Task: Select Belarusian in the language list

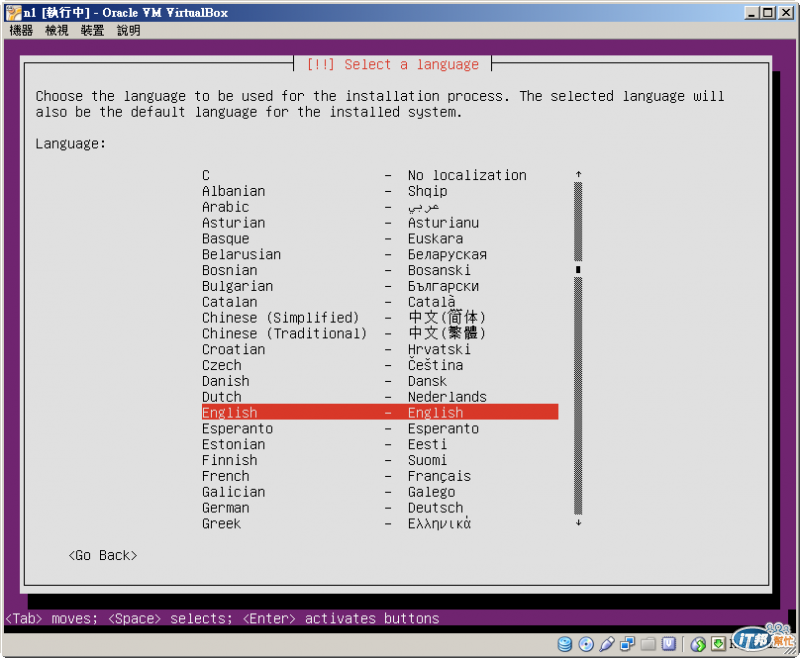Action: click(380, 254)
